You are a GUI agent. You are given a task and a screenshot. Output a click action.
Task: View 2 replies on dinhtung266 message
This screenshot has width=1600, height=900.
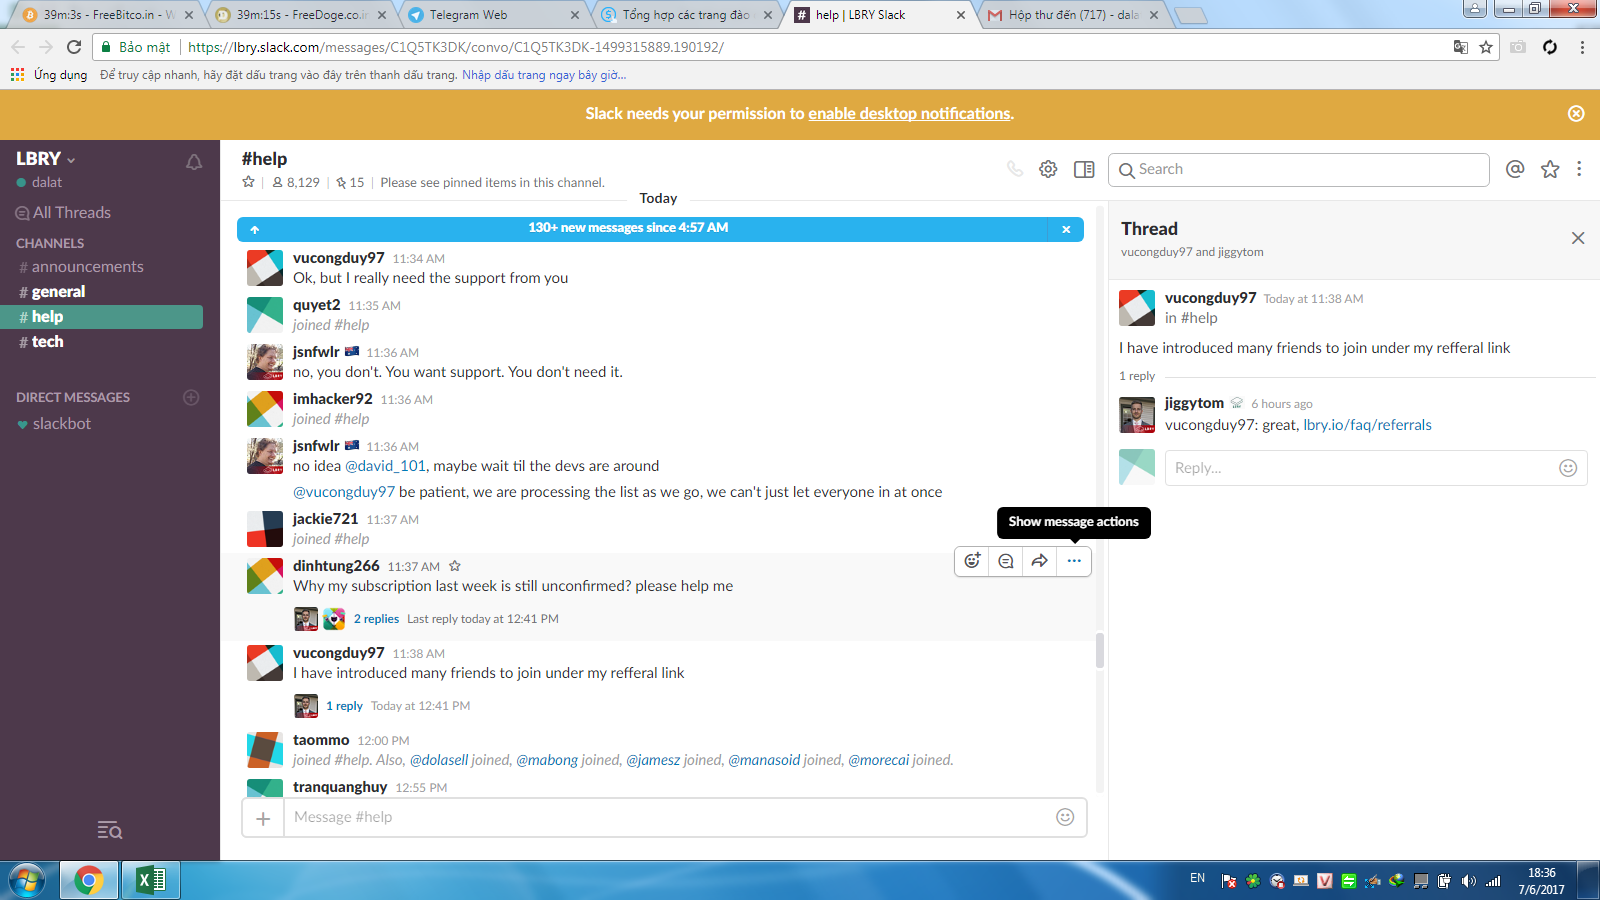point(376,619)
